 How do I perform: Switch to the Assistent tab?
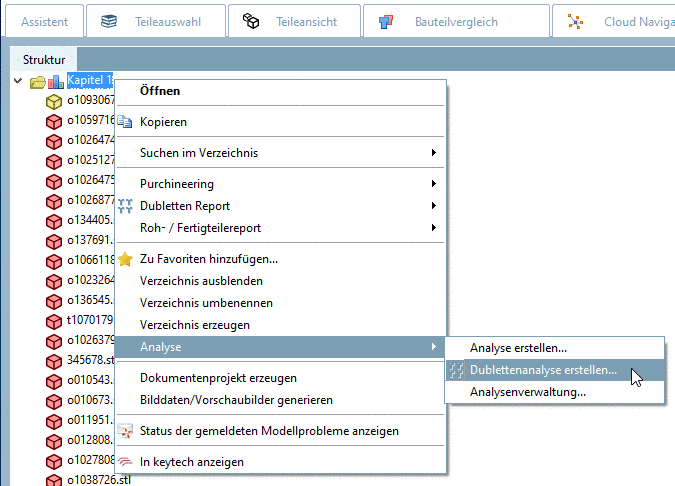click(x=44, y=21)
